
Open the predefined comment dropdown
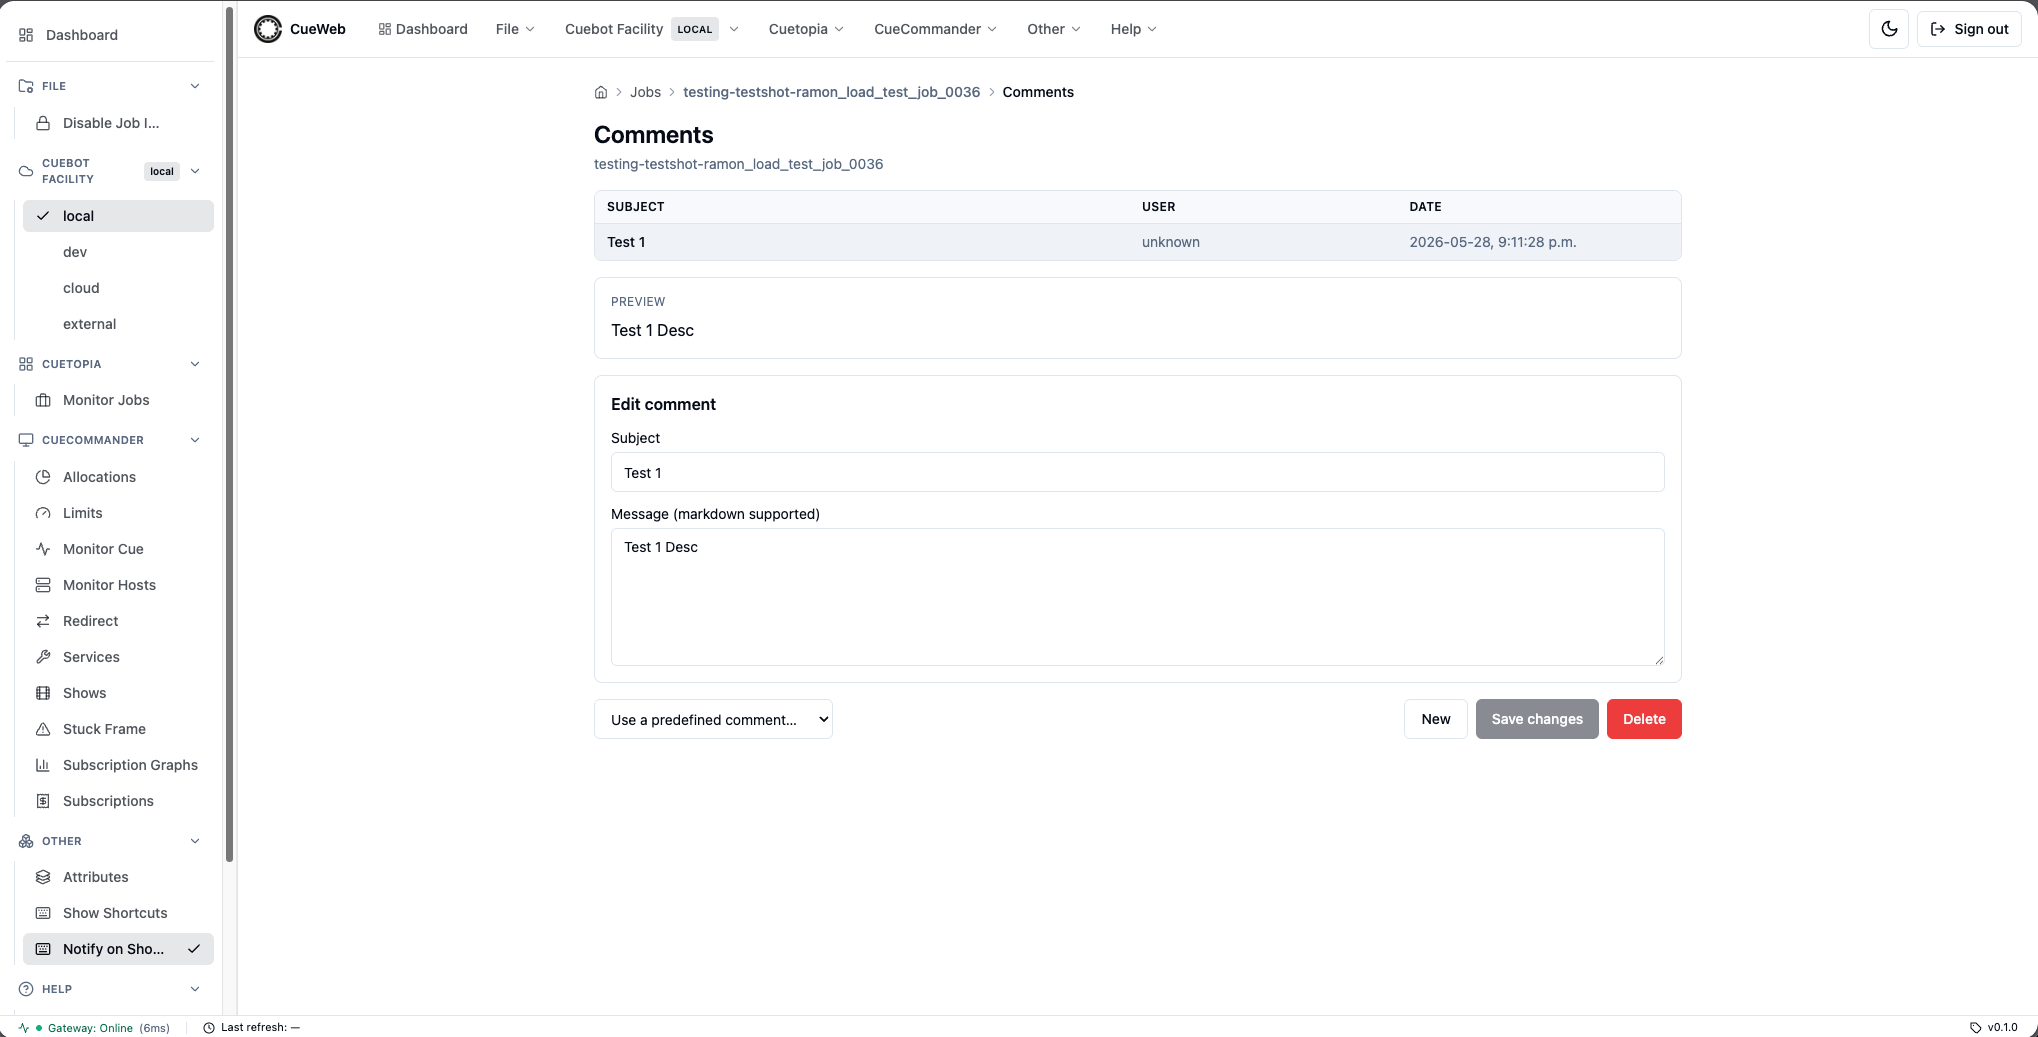713,719
